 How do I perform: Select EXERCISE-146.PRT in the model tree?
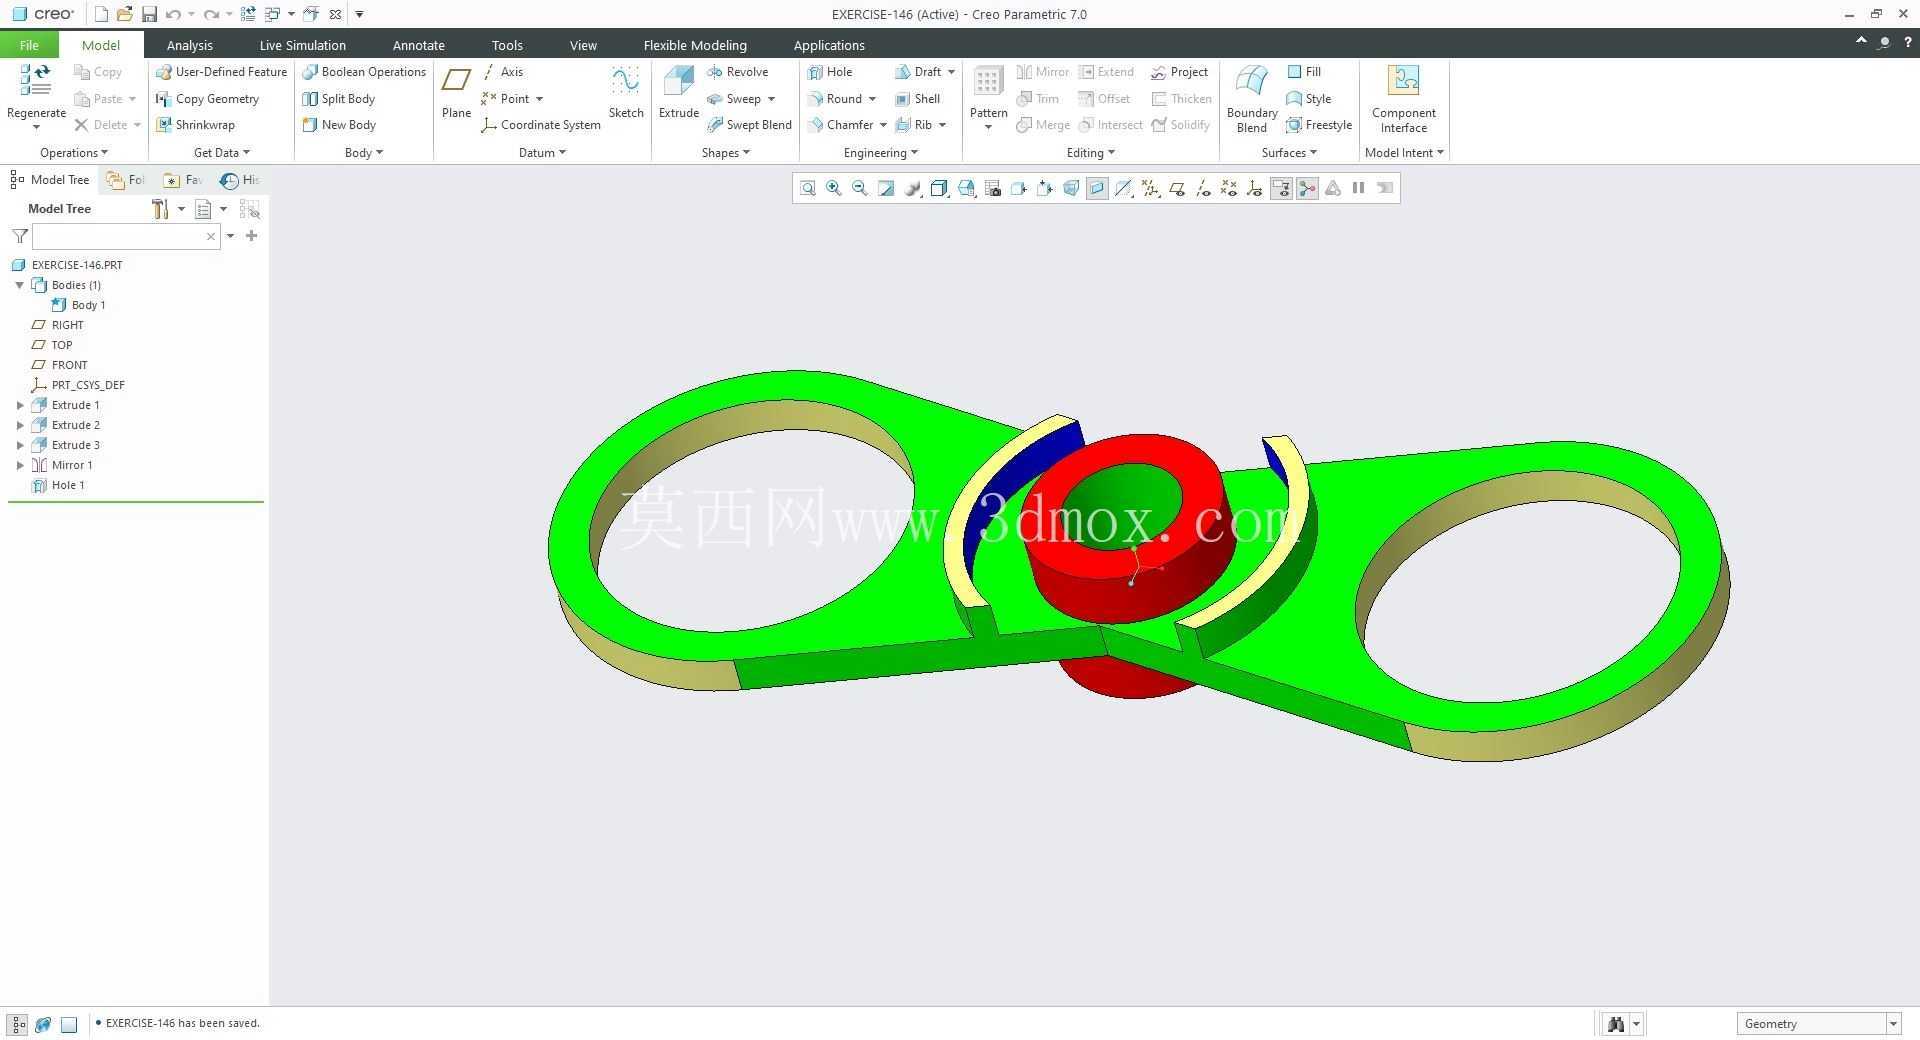[x=67, y=265]
